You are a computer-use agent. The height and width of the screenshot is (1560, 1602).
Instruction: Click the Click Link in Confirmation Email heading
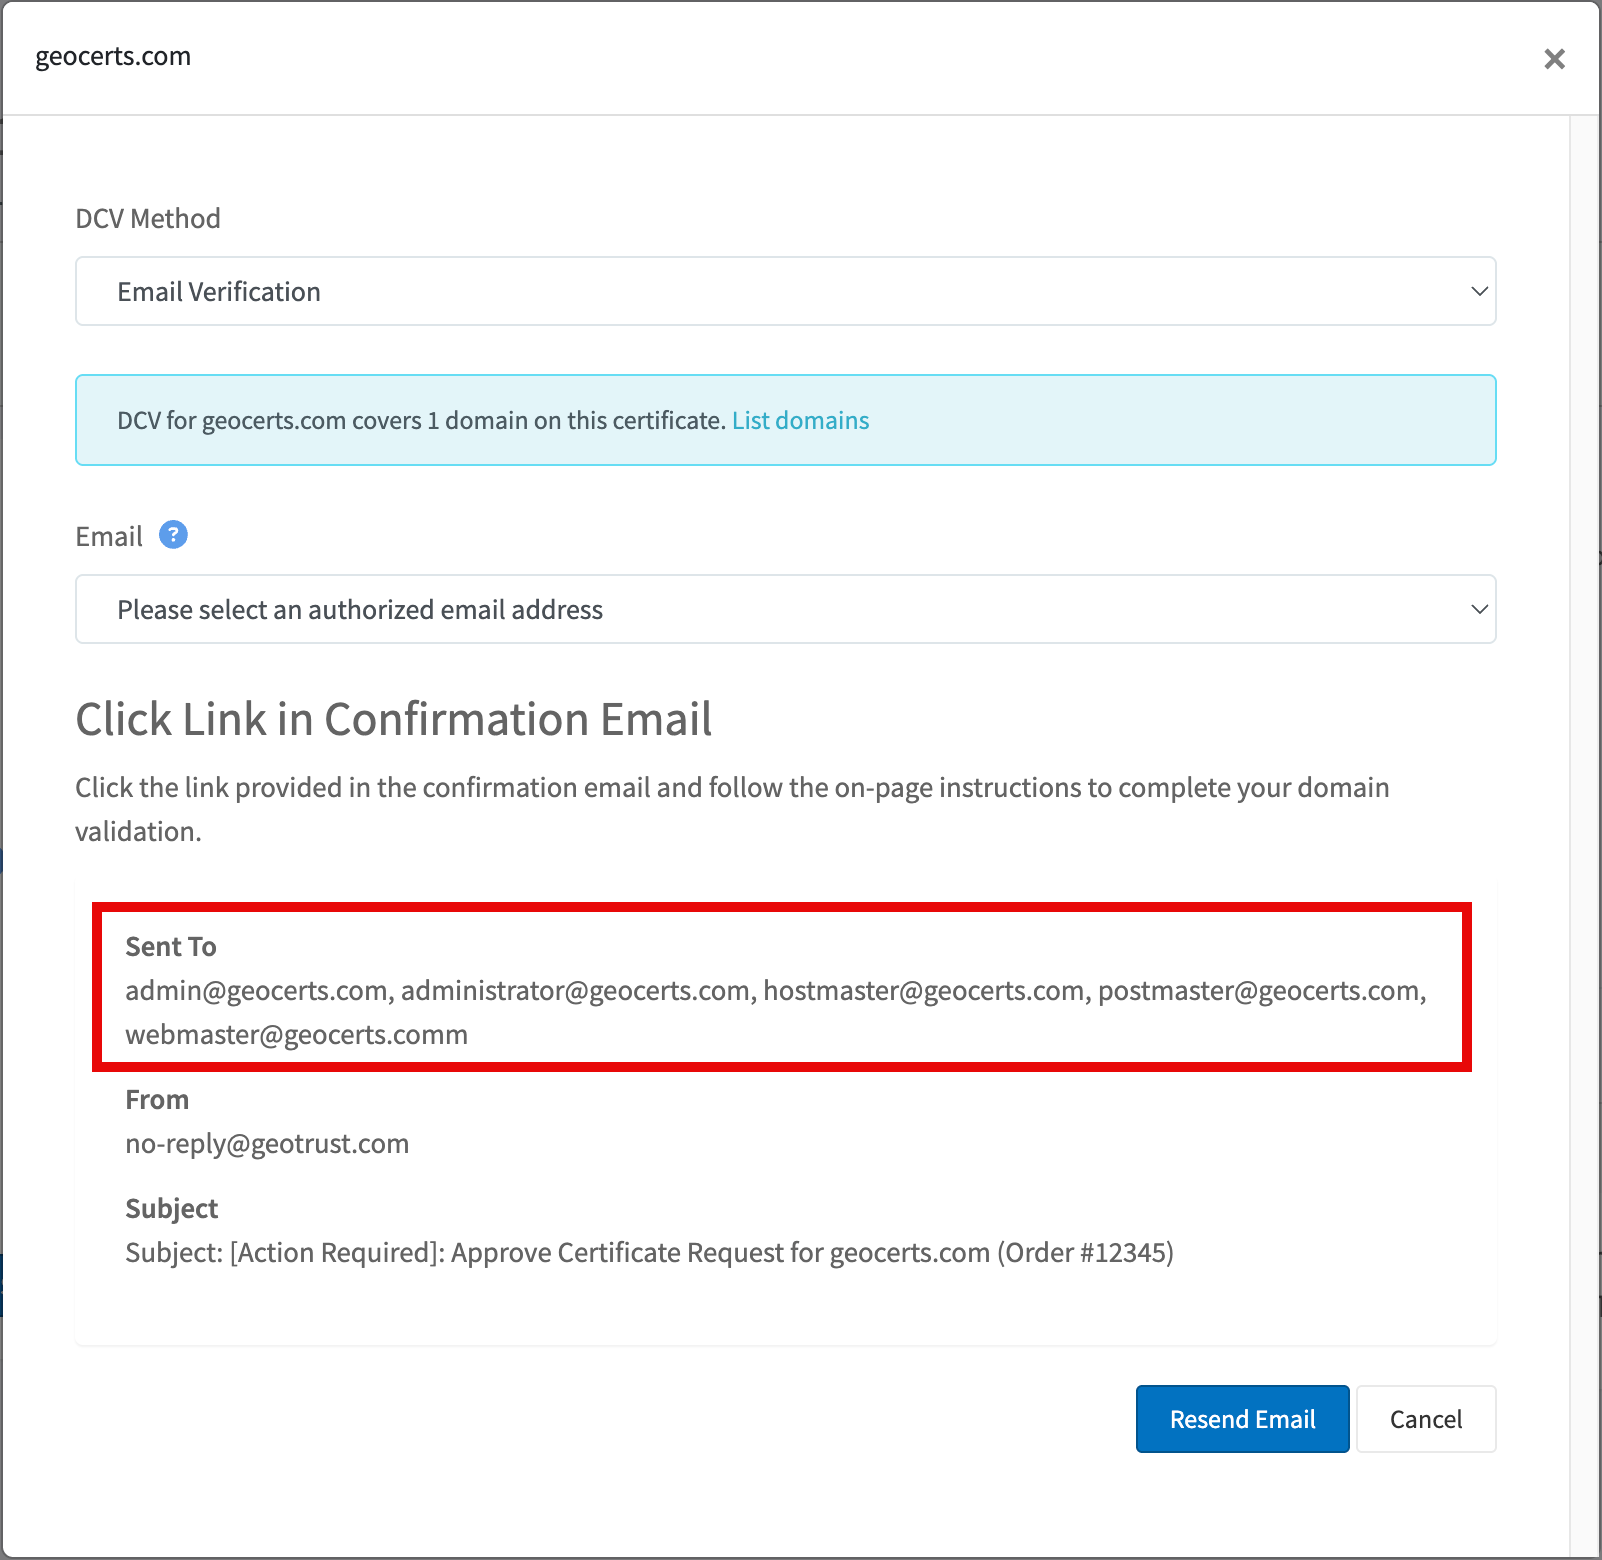[394, 719]
